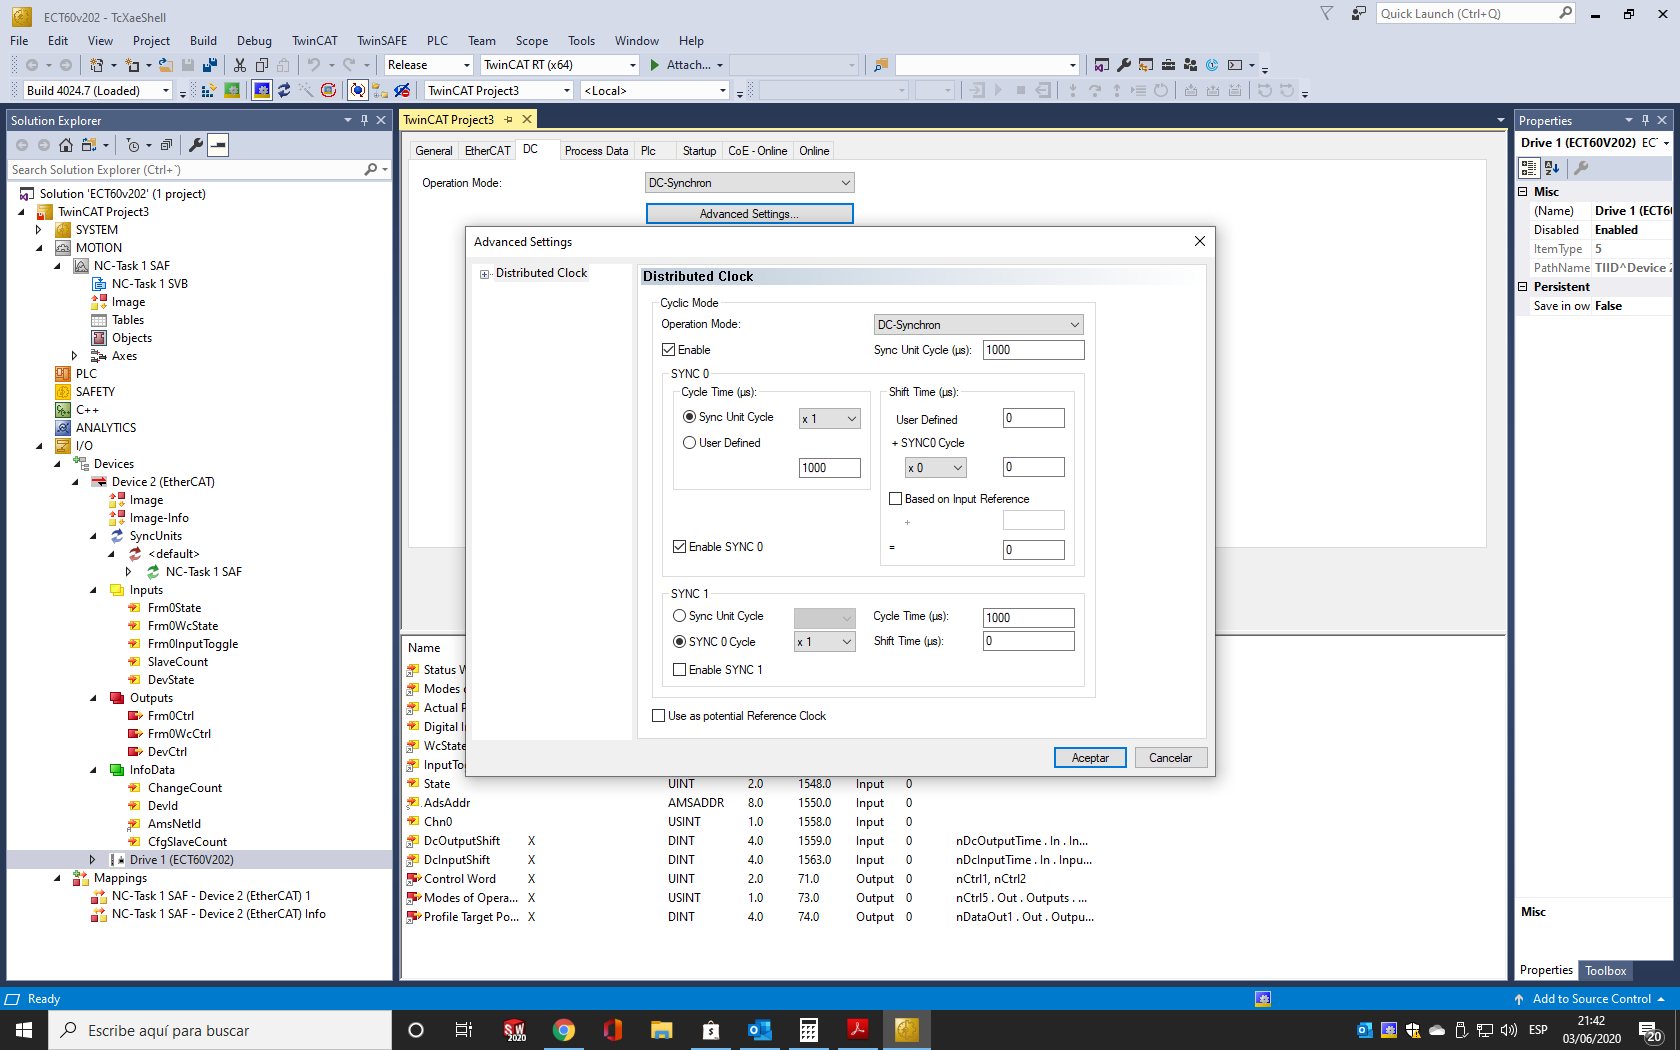Click the Aceptar button

pos(1090,758)
